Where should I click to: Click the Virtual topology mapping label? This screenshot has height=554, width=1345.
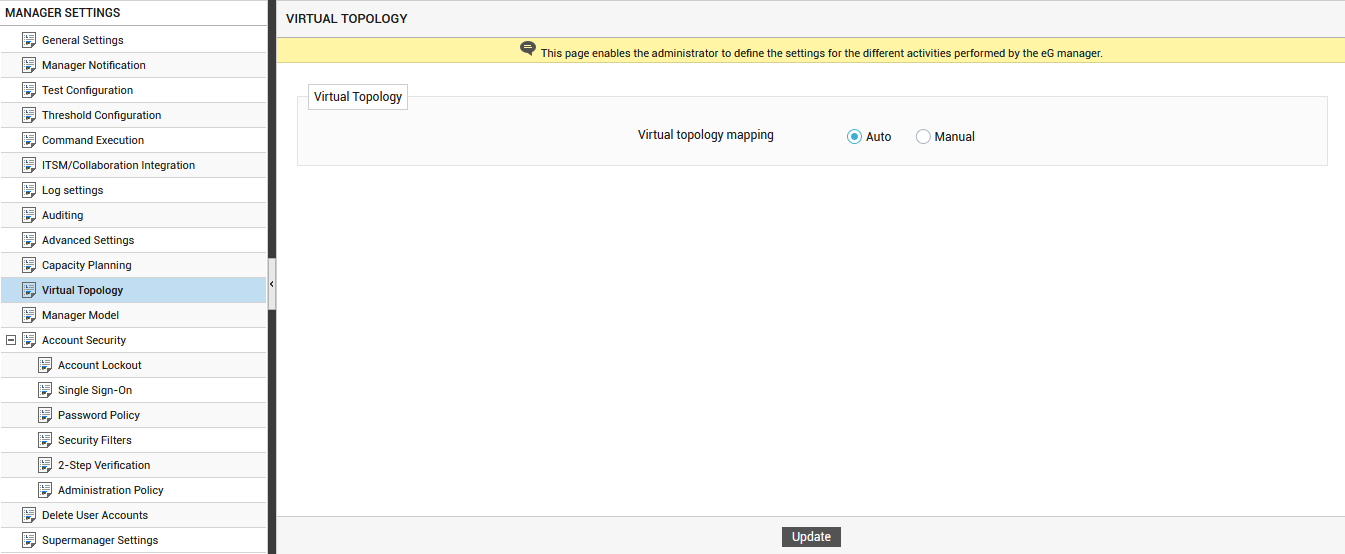[x=706, y=135]
